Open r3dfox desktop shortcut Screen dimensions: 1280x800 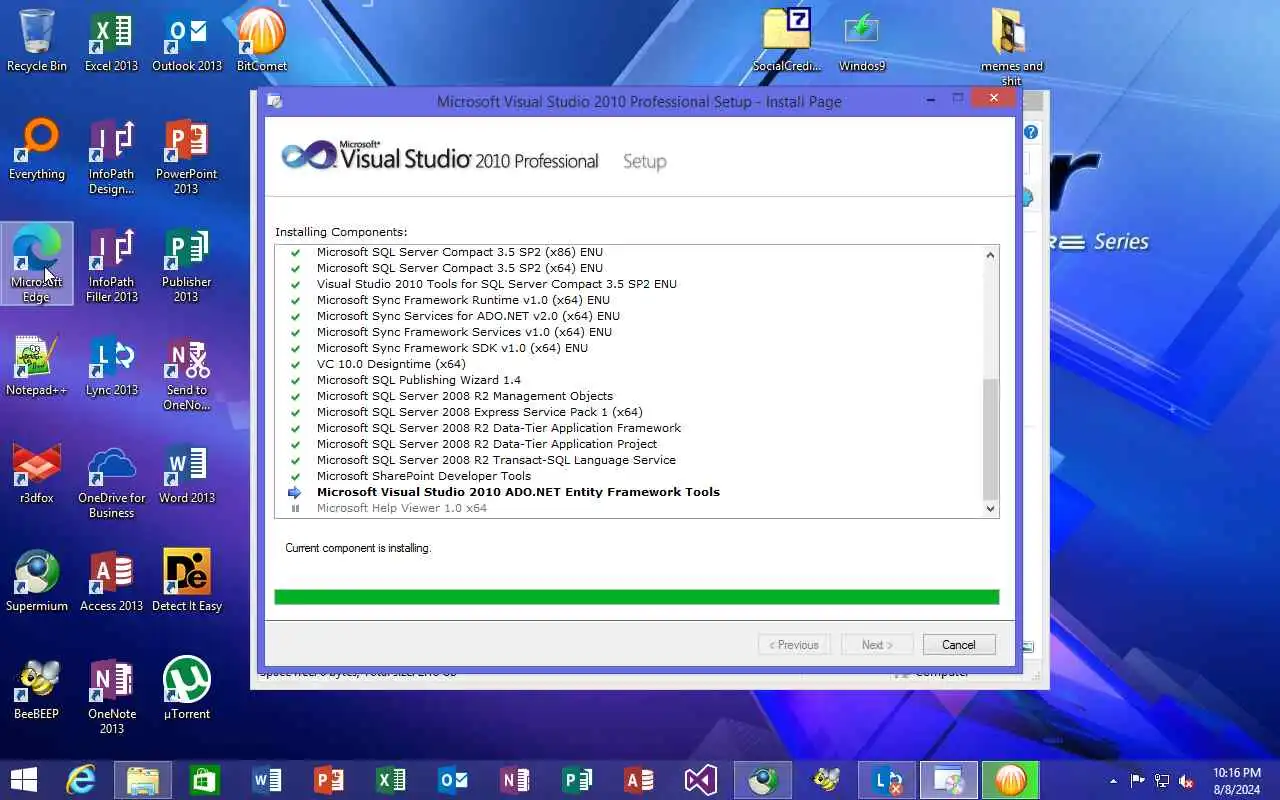click(x=37, y=474)
